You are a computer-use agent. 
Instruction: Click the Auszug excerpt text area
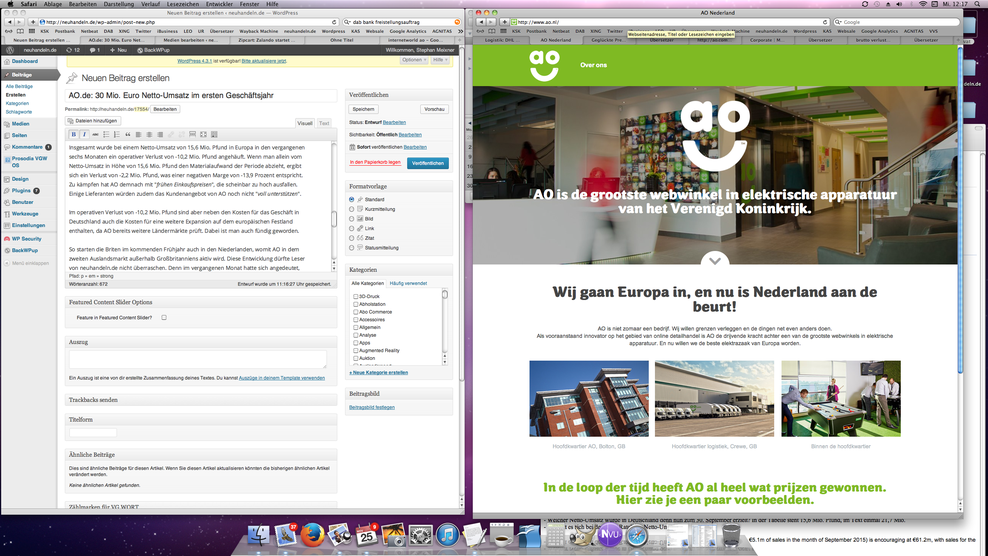pos(198,359)
